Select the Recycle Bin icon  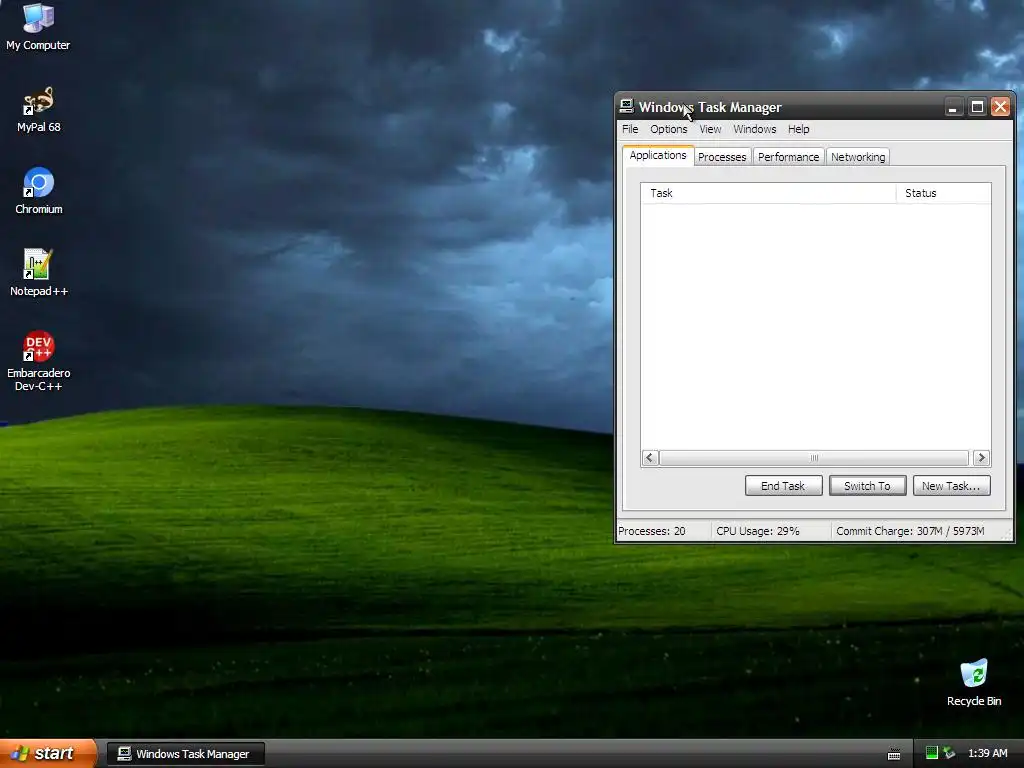pos(974,682)
